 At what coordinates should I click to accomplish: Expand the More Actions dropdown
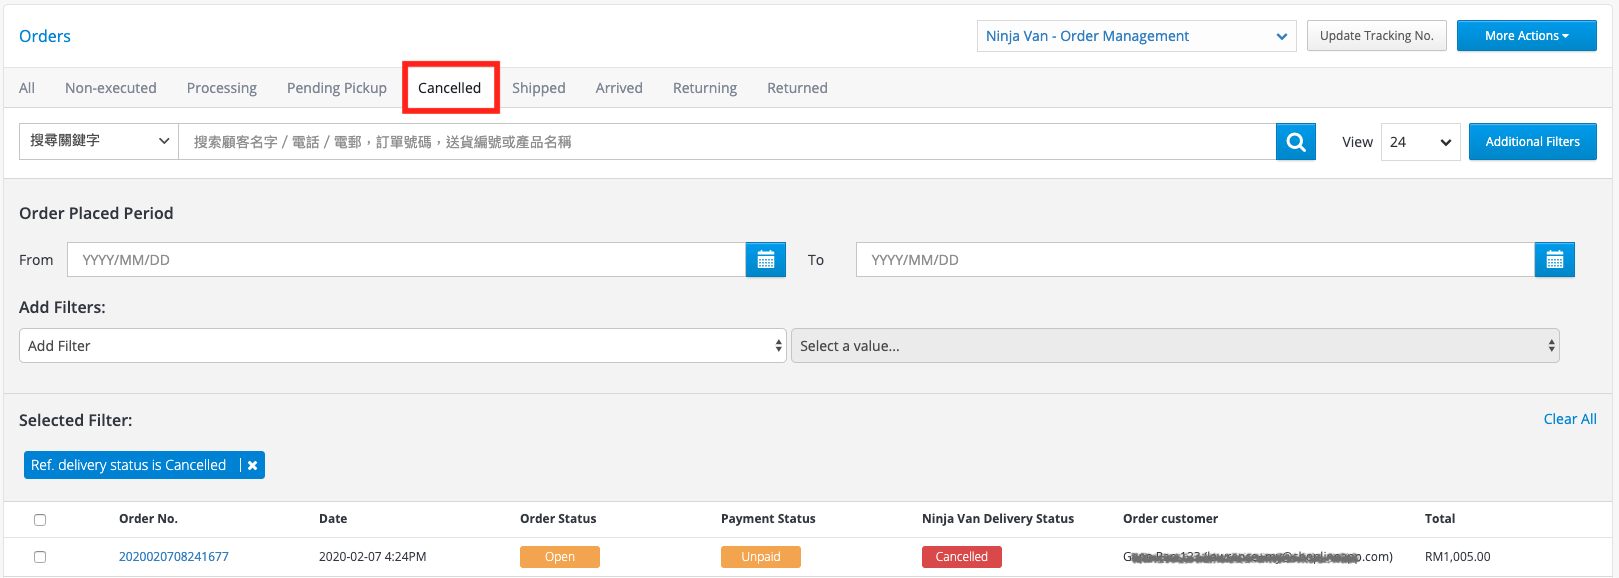(x=1526, y=36)
